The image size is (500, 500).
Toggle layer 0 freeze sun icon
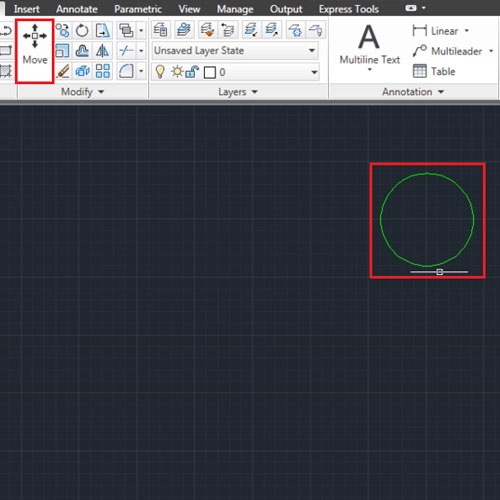click(x=177, y=72)
